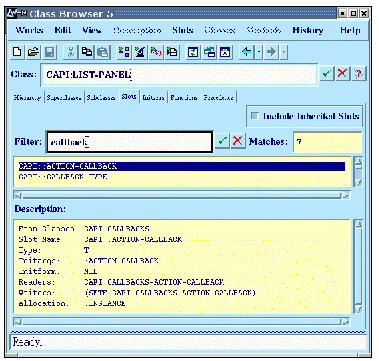379x361 pixels.
Task: Open the View menu
Action: pos(92,30)
